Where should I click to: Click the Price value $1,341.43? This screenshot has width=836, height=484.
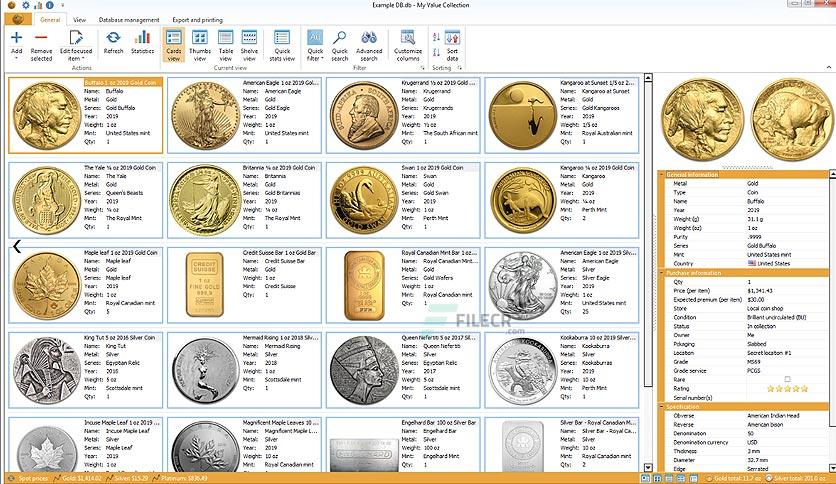760,291
